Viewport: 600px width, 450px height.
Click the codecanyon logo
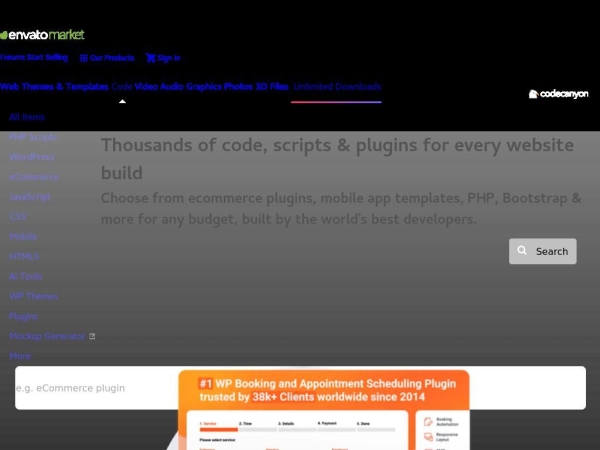coord(558,94)
